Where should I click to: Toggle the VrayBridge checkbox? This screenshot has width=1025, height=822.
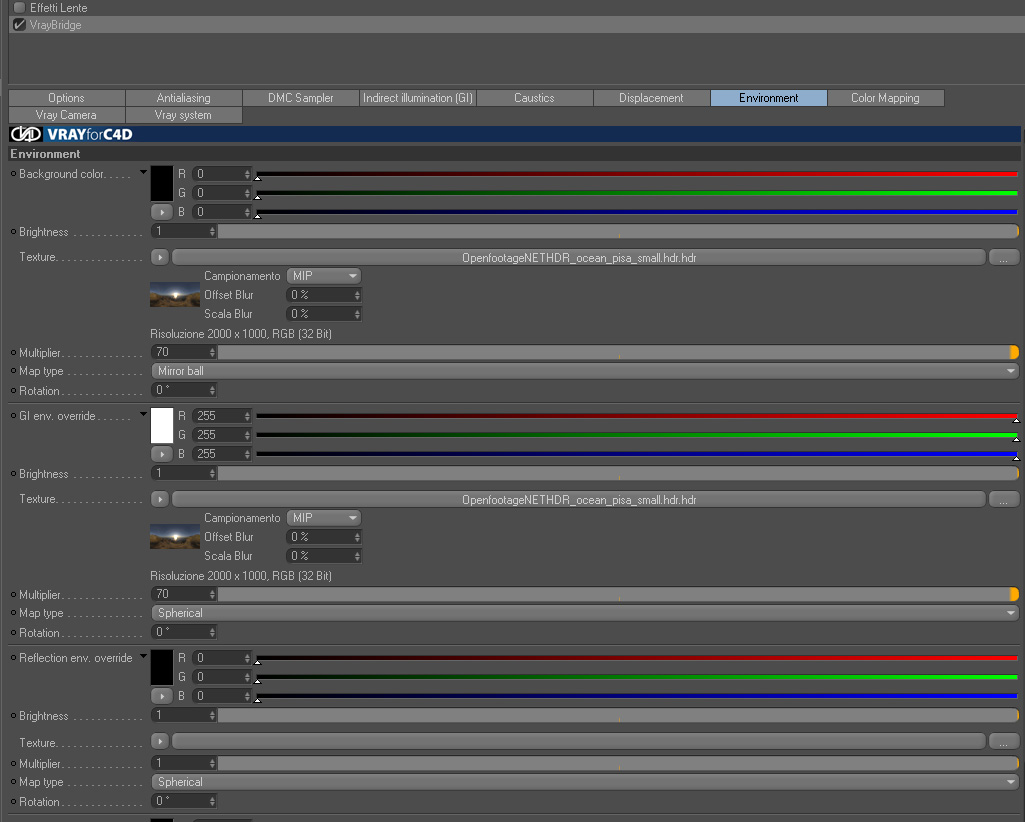(x=20, y=25)
